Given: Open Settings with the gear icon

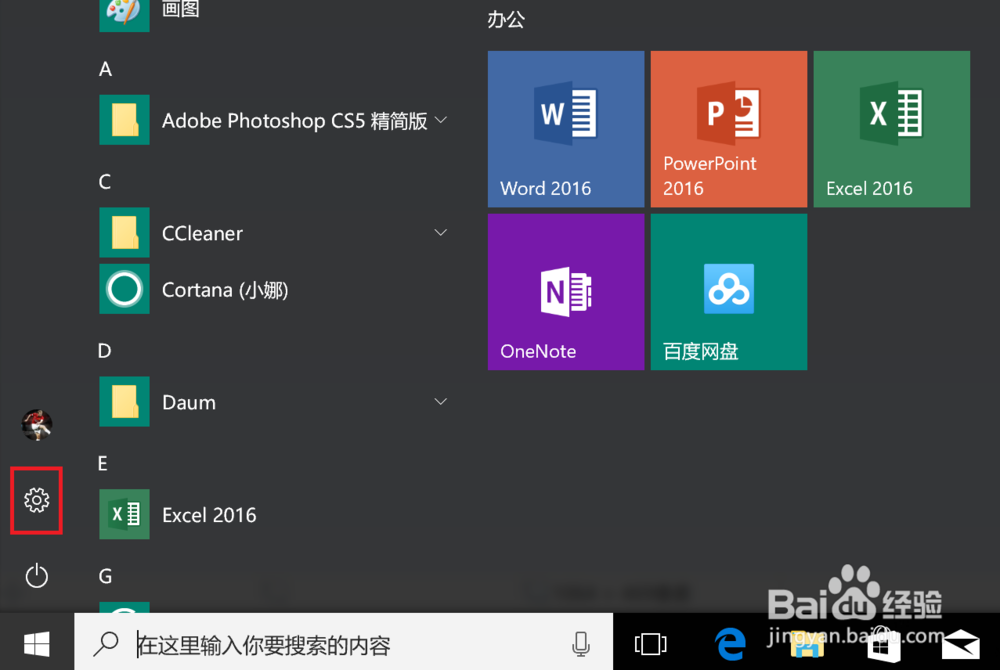Looking at the screenshot, I should coord(36,500).
